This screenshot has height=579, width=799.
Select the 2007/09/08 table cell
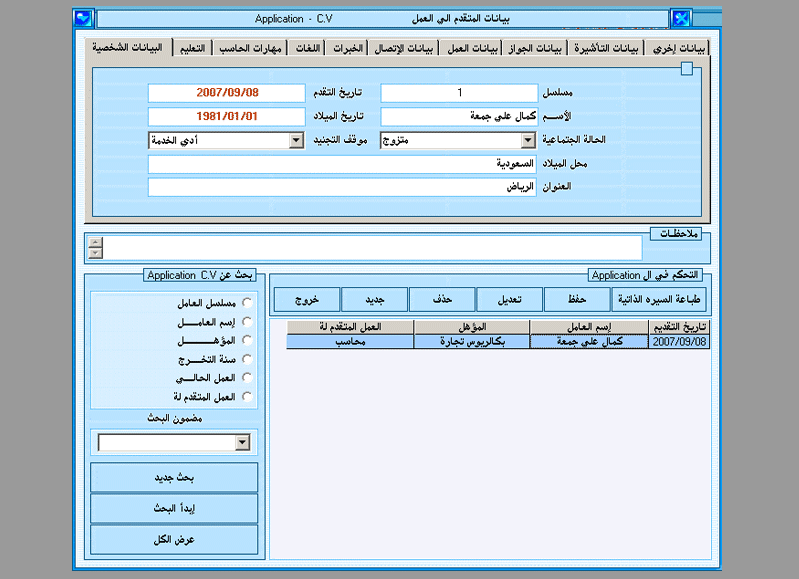click(x=679, y=342)
